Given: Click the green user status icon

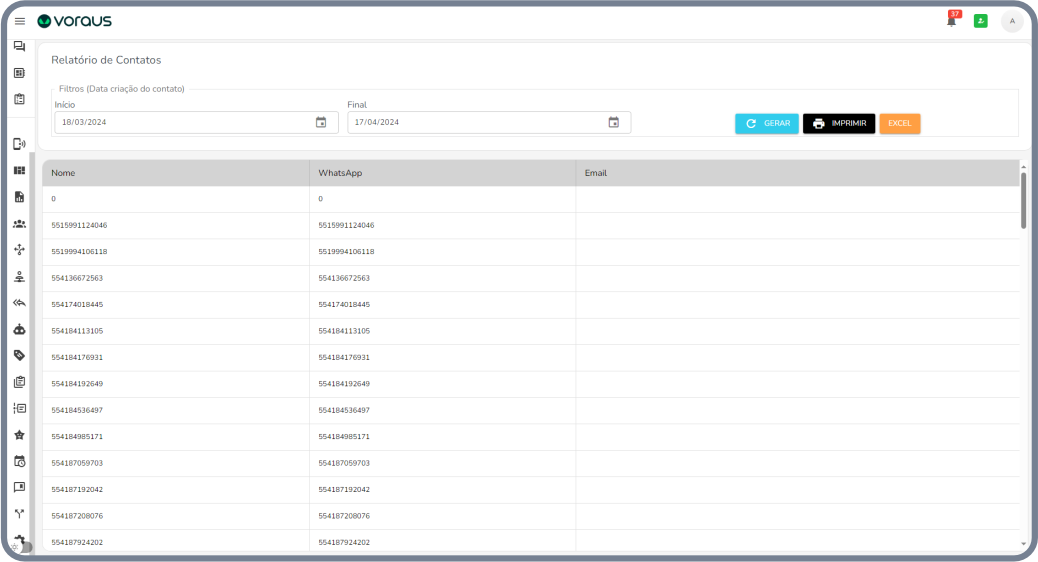Looking at the screenshot, I should [981, 21].
